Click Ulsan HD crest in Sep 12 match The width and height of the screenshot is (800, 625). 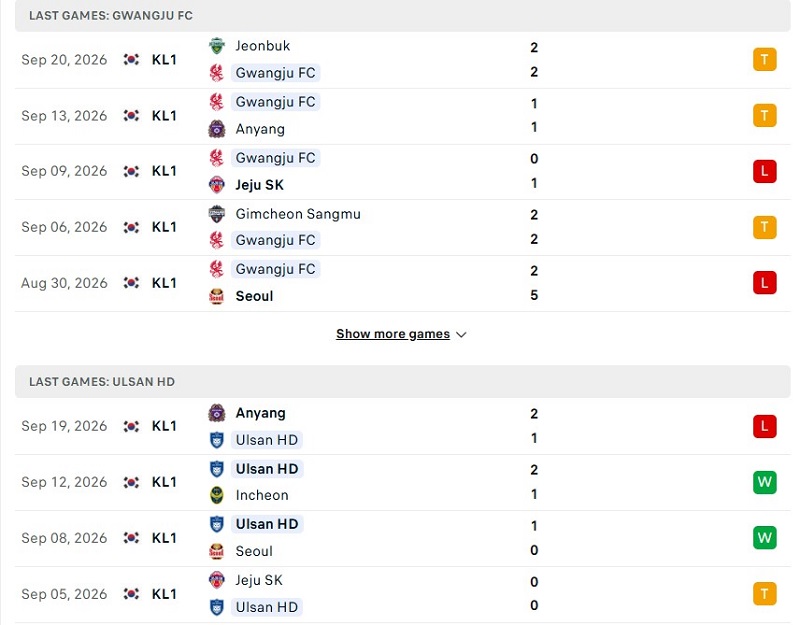pyautogui.click(x=217, y=469)
